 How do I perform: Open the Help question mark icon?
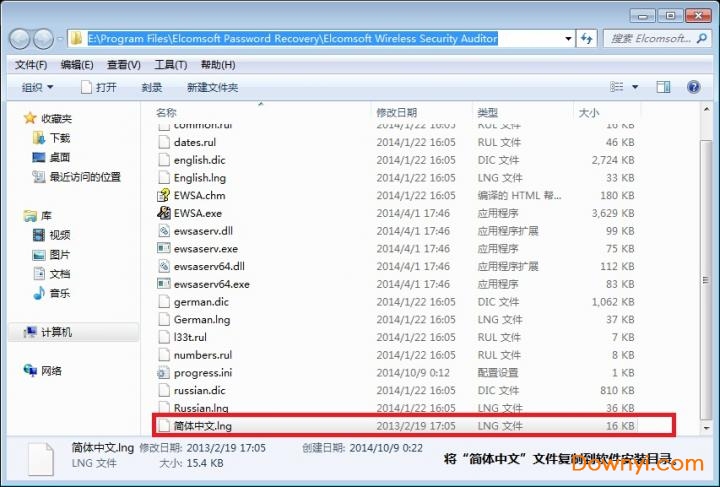(x=693, y=87)
